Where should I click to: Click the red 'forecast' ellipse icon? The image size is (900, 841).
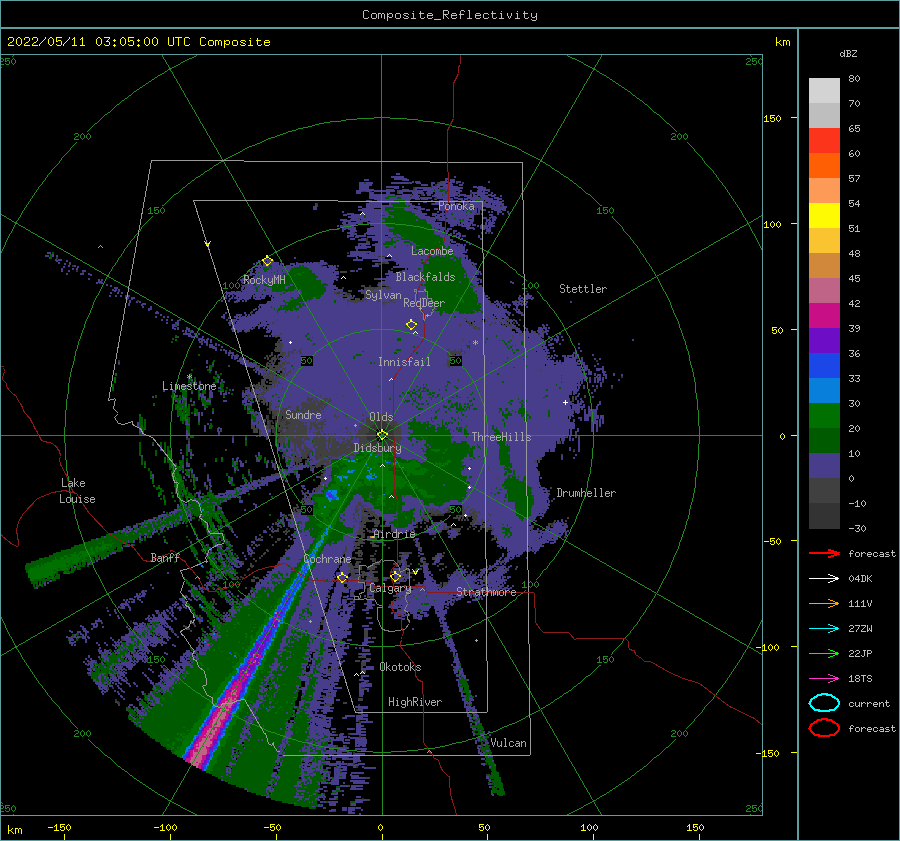tap(824, 728)
